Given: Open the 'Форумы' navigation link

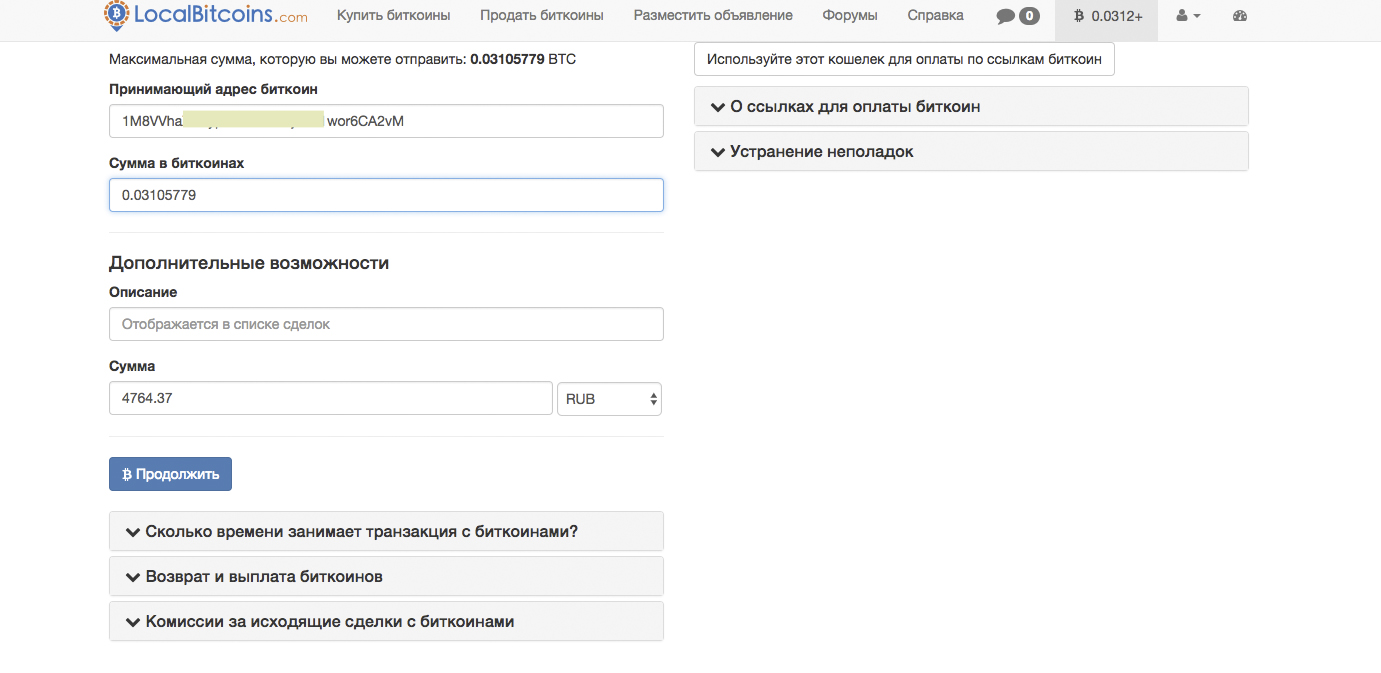Looking at the screenshot, I should pos(849,16).
